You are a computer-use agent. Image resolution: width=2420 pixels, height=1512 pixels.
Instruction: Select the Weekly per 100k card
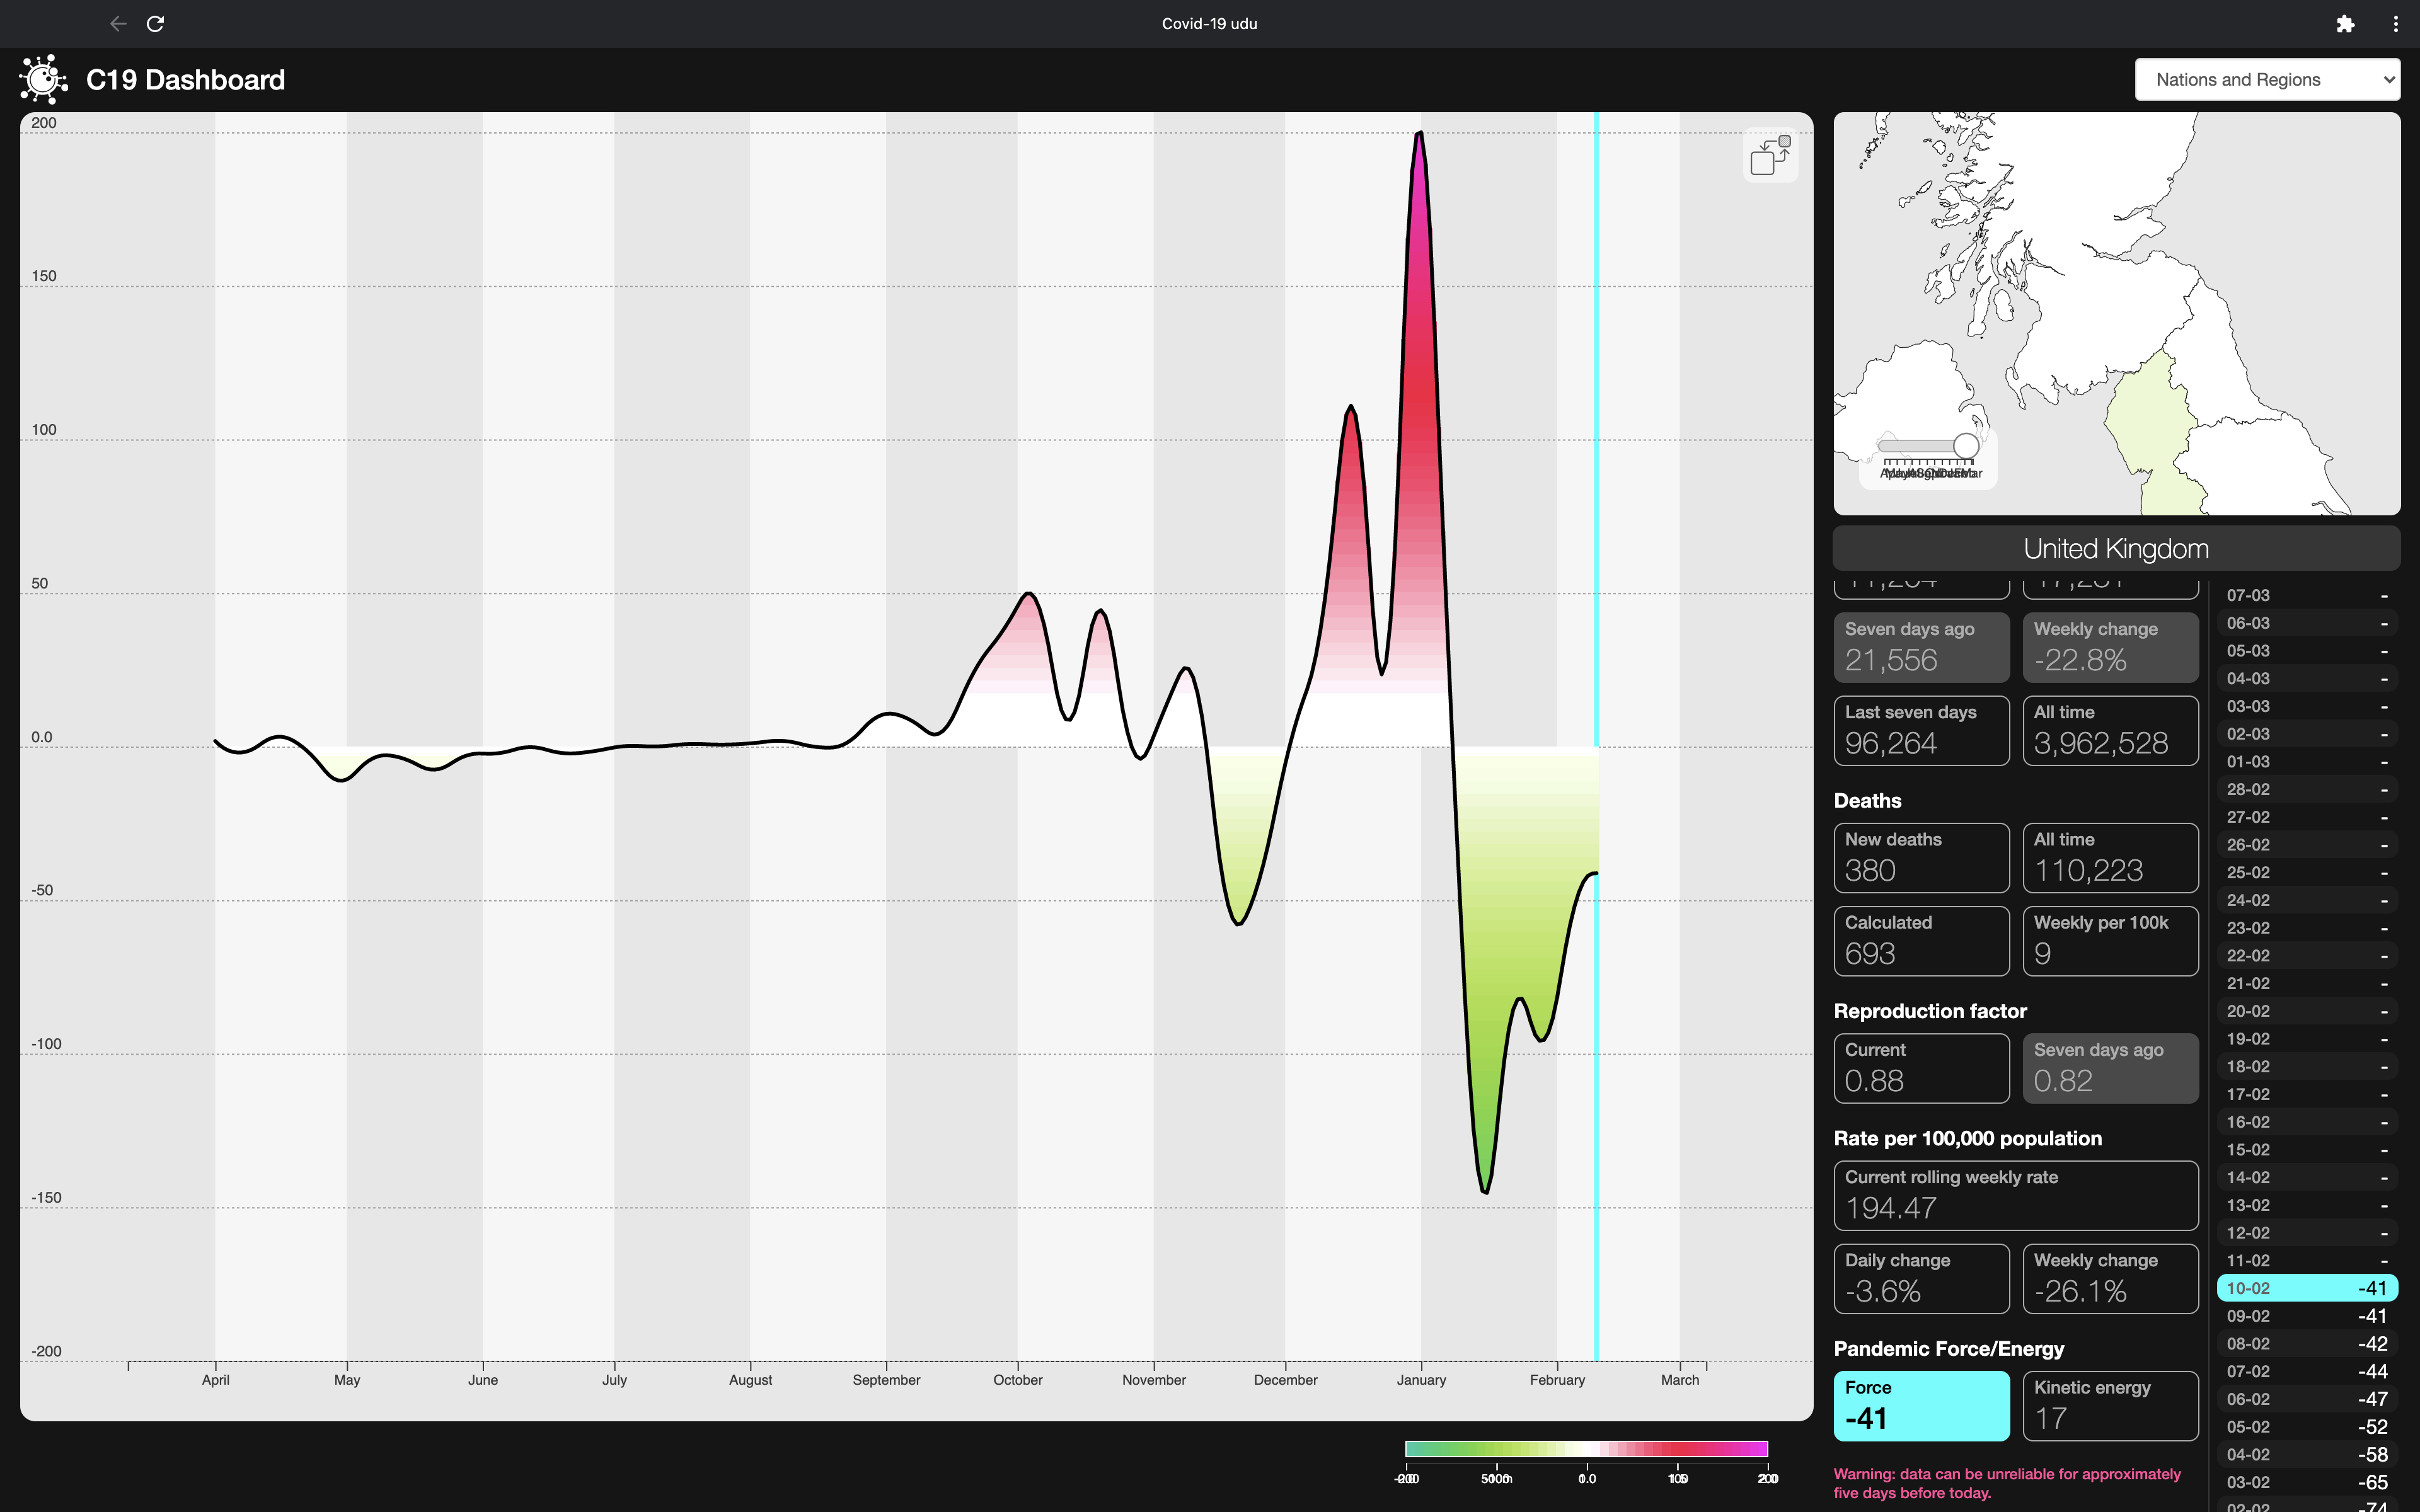pyautogui.click(x=2110, y=941)
